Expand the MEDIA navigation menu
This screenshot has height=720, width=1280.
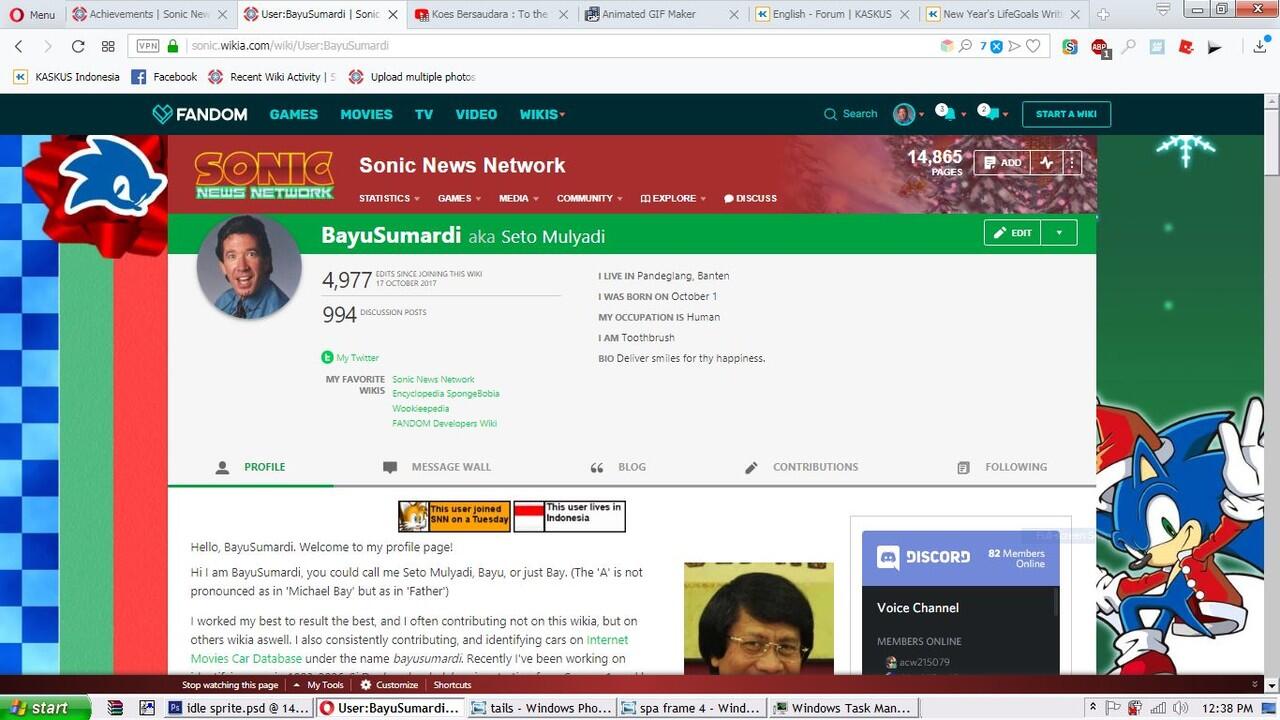pos(519,198)
